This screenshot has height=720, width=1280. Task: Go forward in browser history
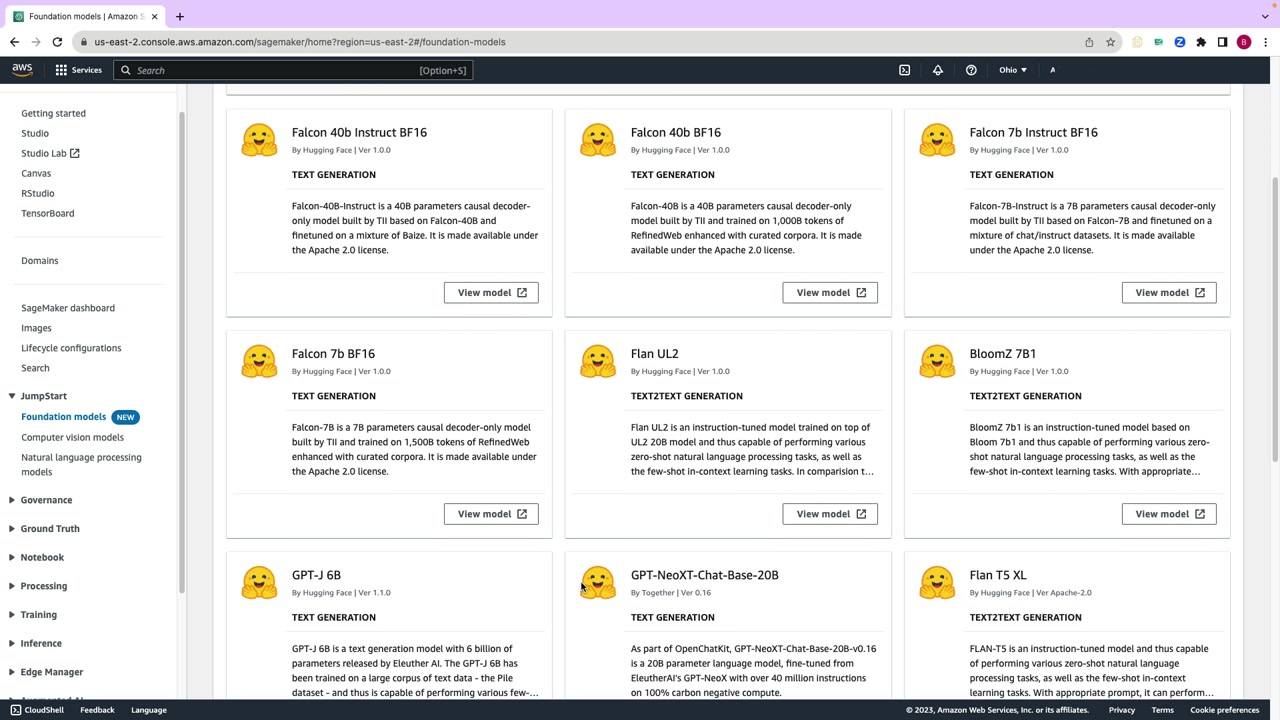pos(36,42)
